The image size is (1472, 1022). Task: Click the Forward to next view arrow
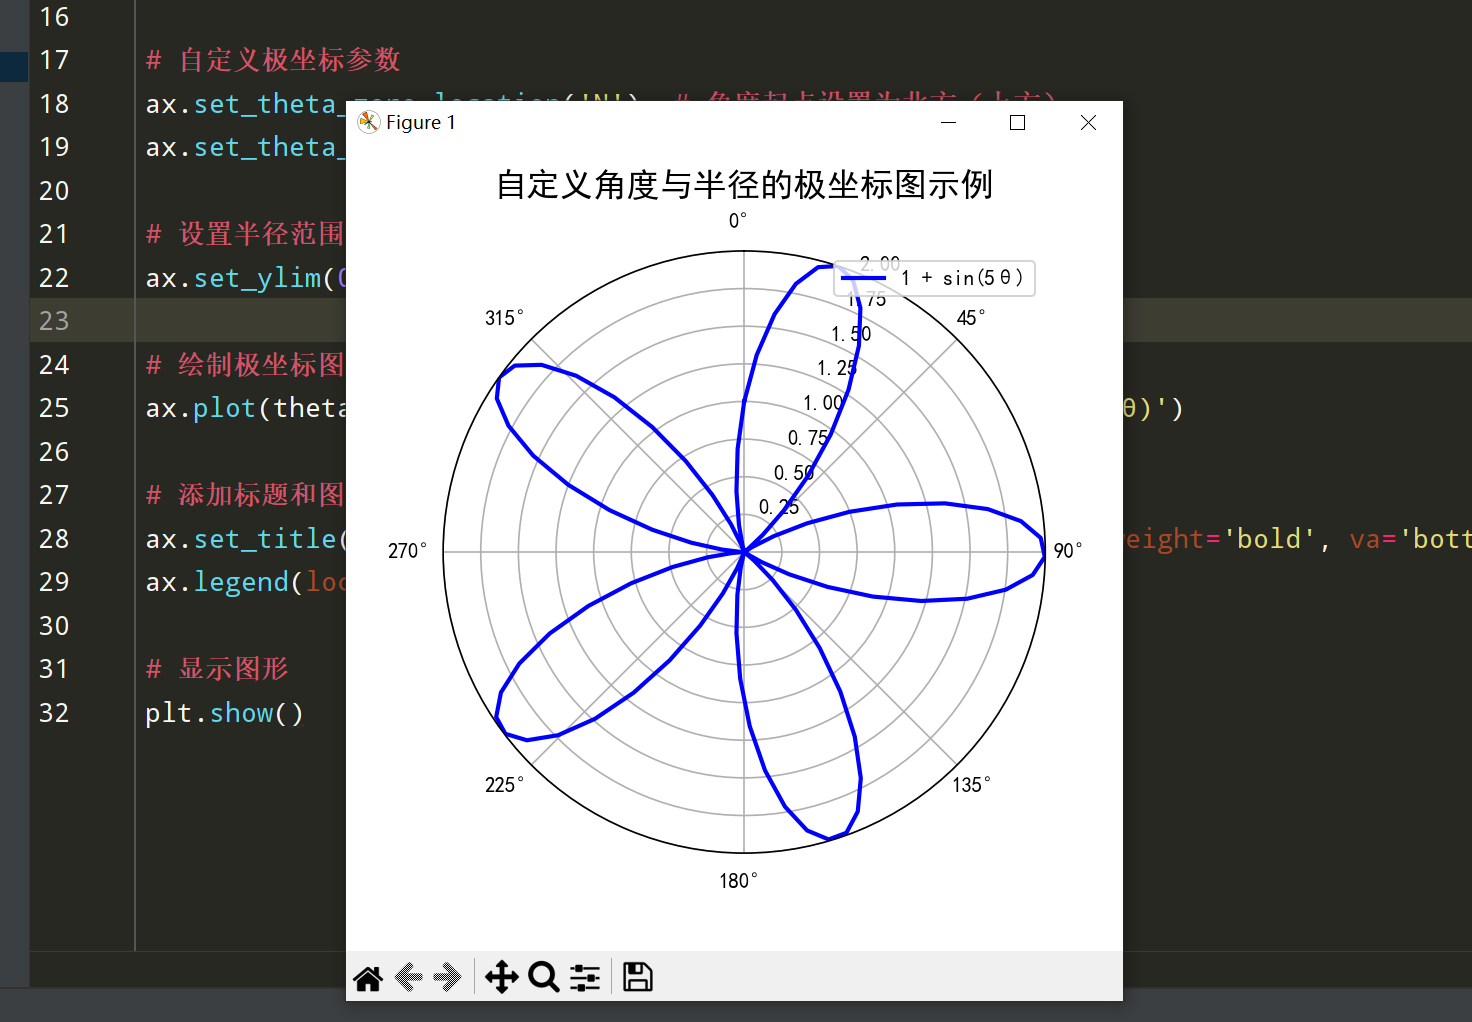(x=447, y=977)
